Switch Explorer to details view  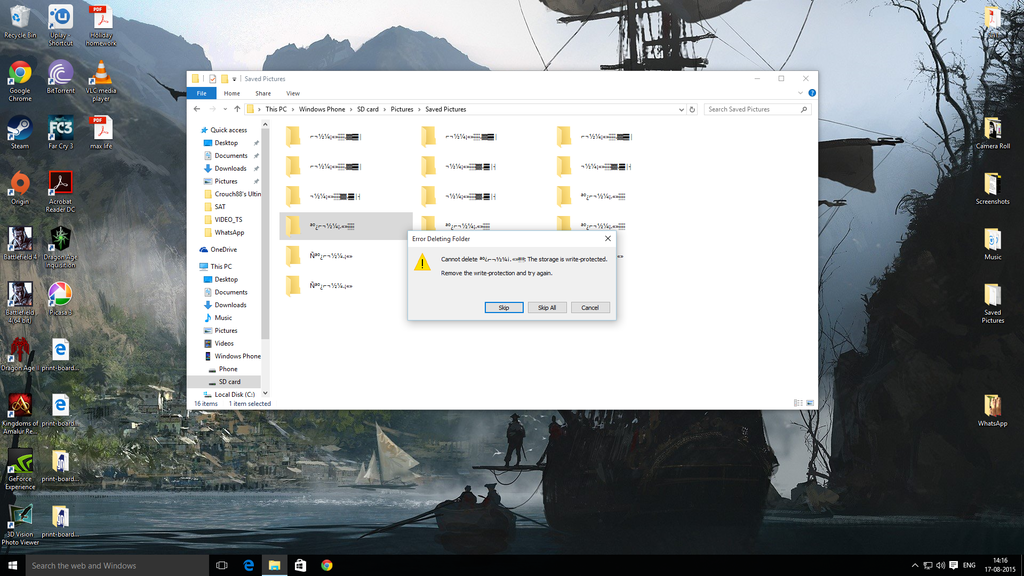click(x=798, y=404)
